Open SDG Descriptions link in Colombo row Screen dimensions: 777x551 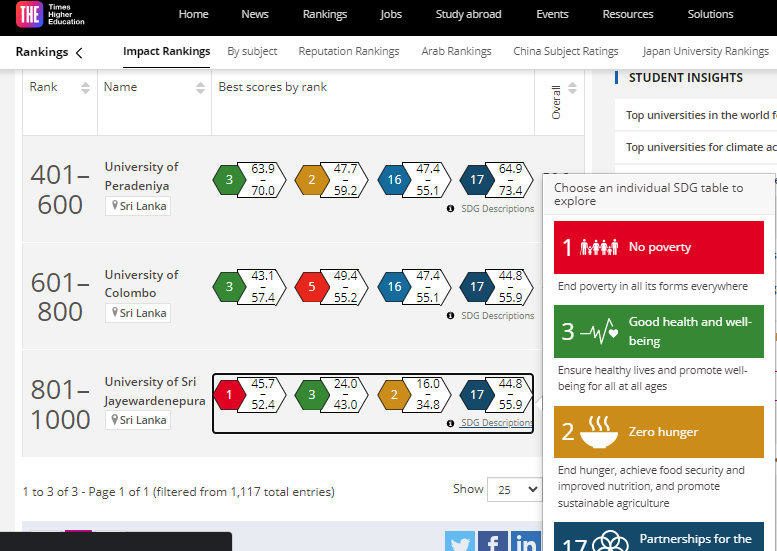[498, 316]
